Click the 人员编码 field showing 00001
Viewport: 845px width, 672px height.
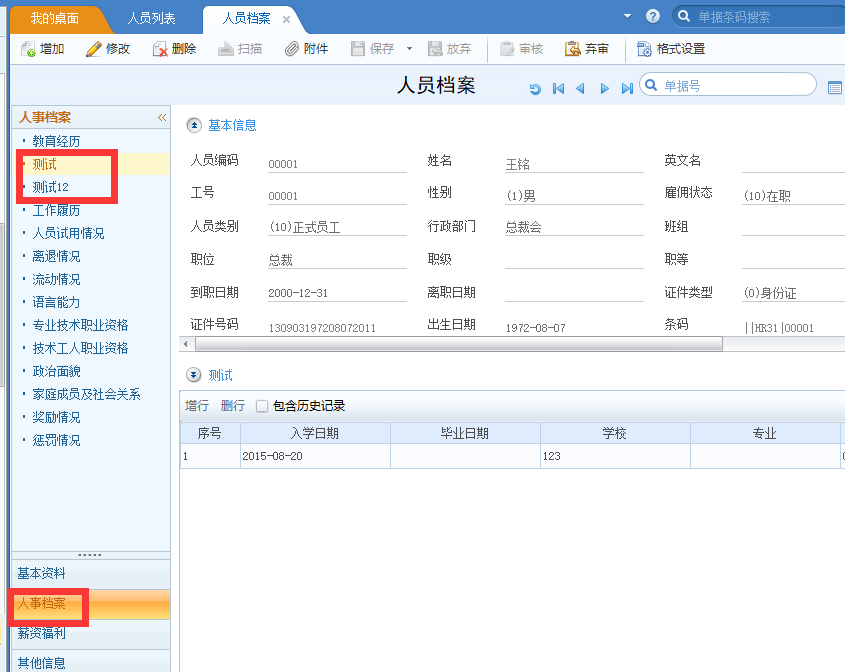(337, 164)
